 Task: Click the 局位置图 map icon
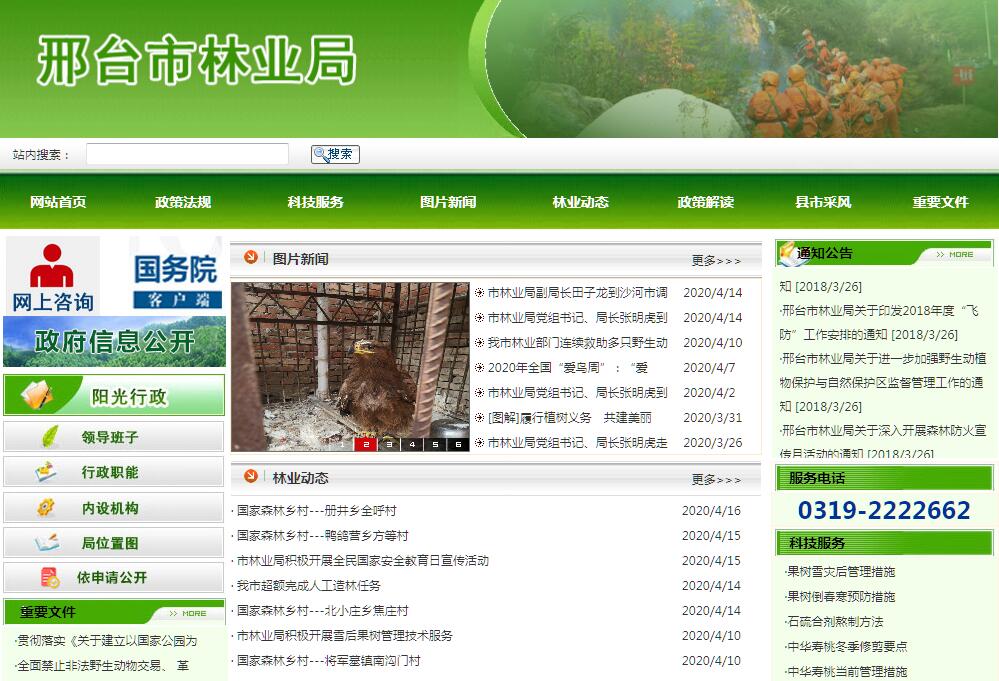coord(47,543)
